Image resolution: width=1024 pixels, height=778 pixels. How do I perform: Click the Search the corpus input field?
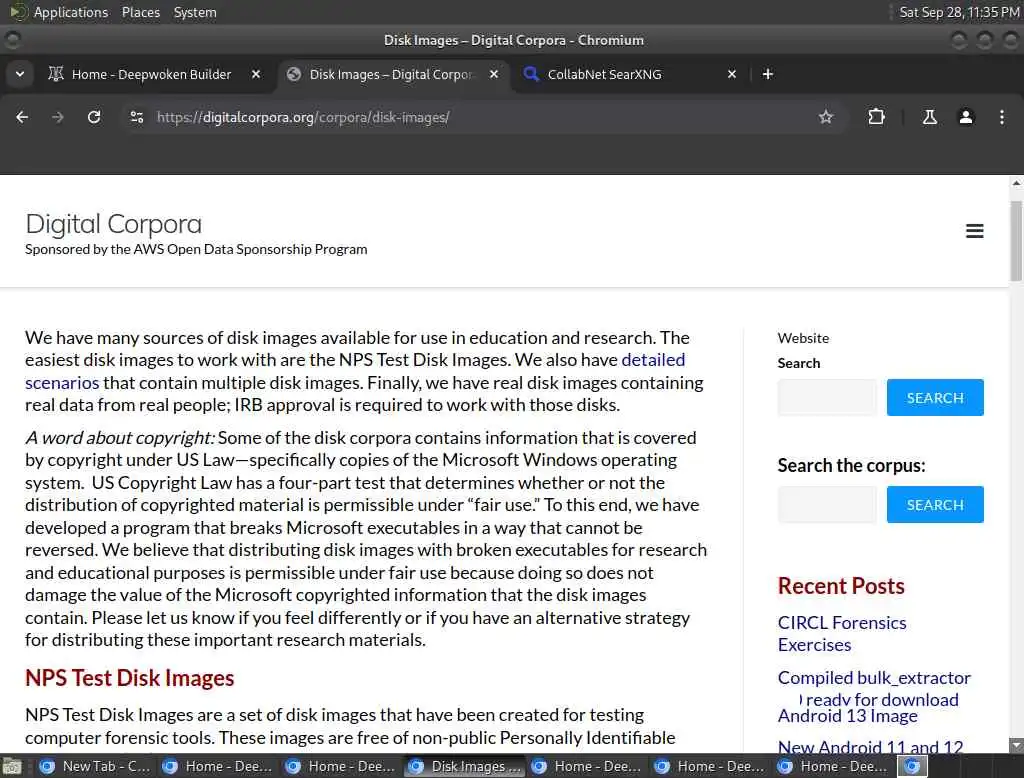(827, 504)
